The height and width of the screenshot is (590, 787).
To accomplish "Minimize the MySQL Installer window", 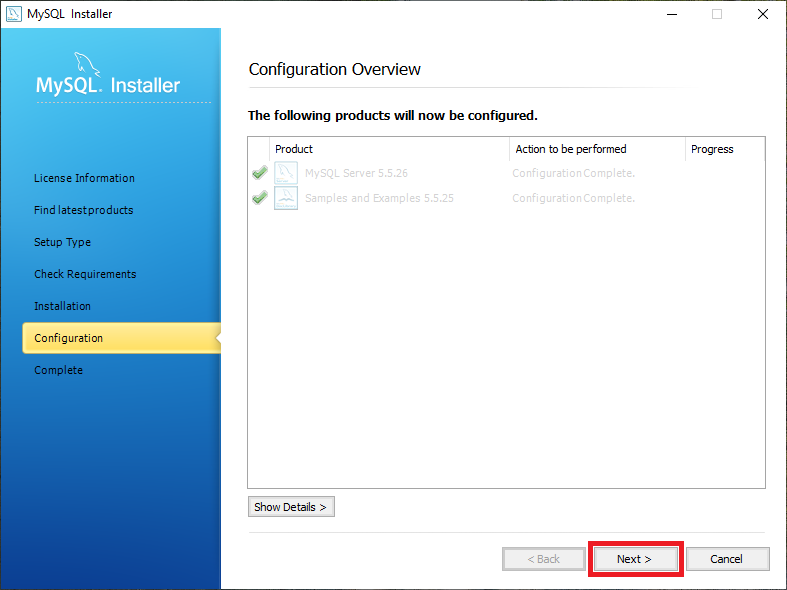I will 672,14.
